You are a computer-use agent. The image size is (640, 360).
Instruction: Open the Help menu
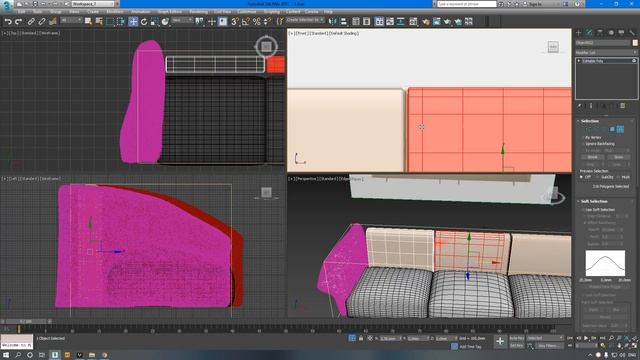(x=328, y=12)
